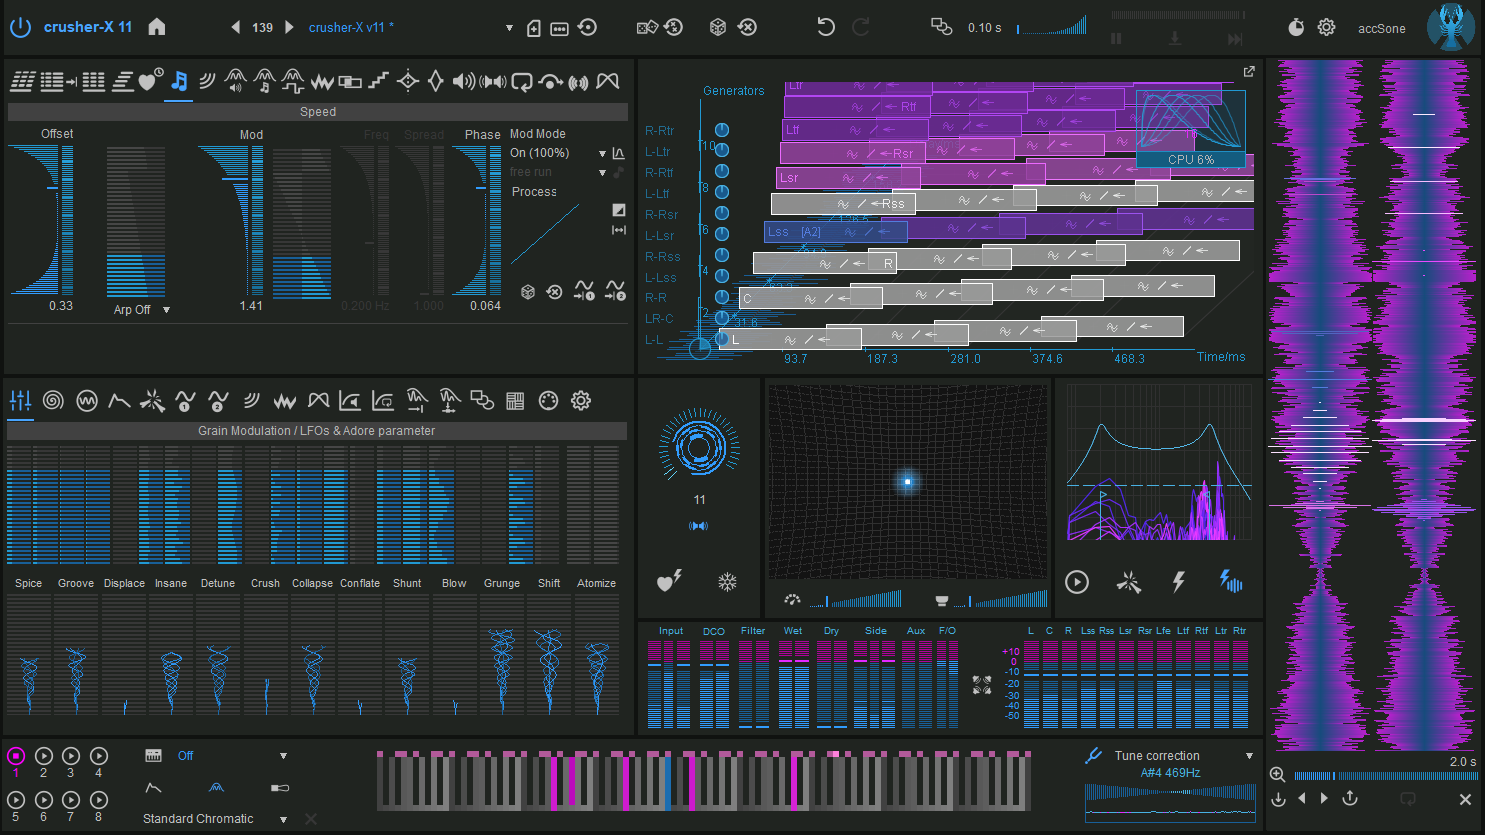Click the LFO 1 assign icon in Speed panel
Screen dimensions: 1485x835
pos(585,291)
